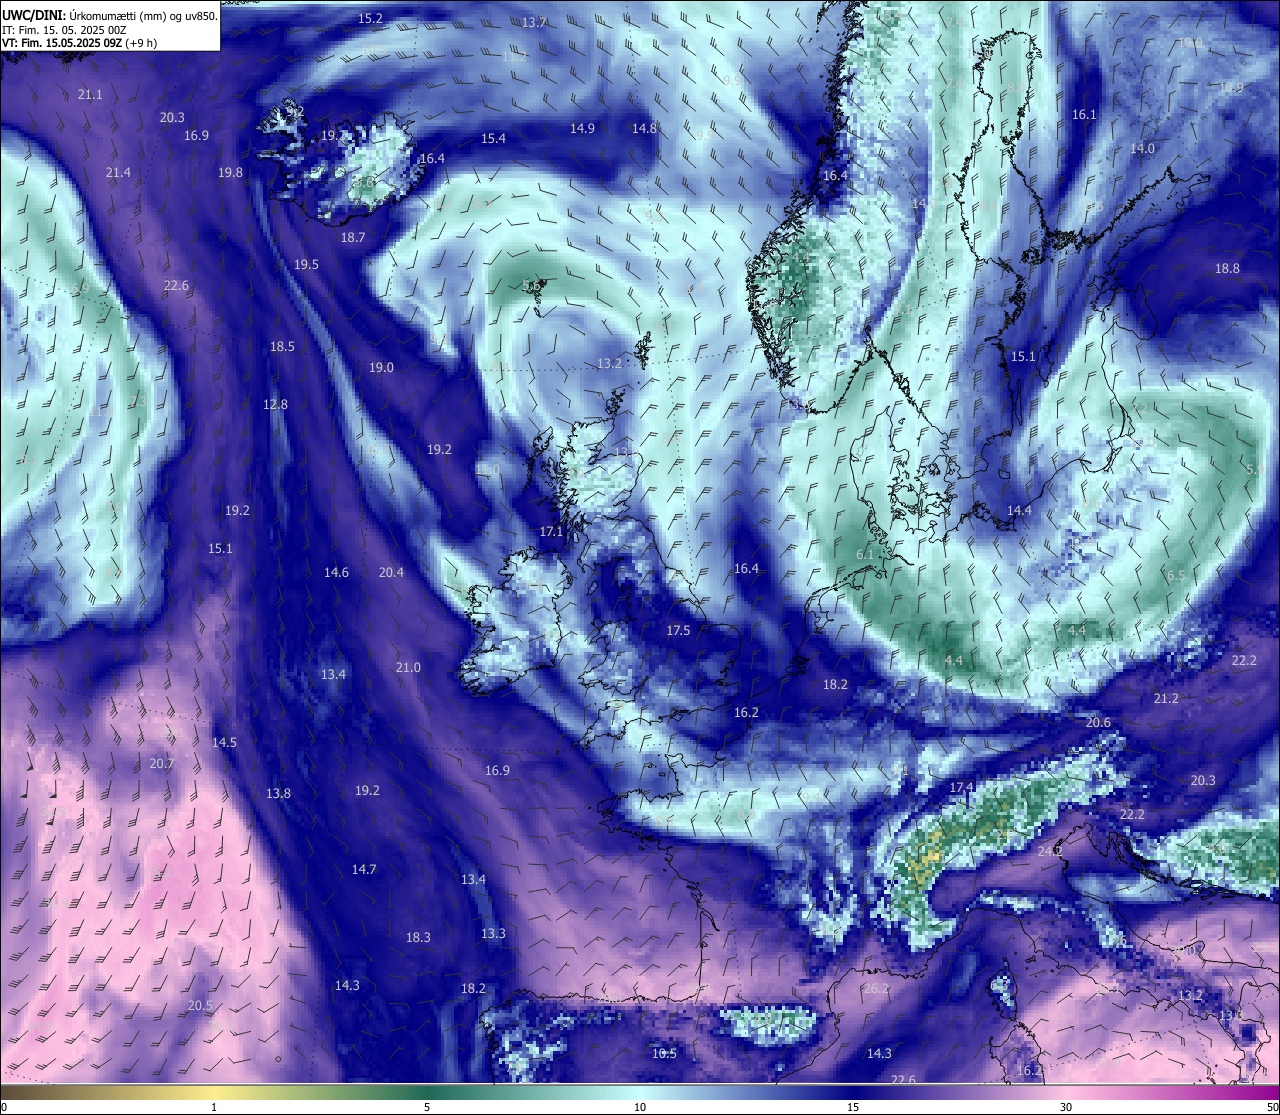The image size is (1280, 1115).
Task: Click the 20.7 value label
Action: [x=161, y=763]
